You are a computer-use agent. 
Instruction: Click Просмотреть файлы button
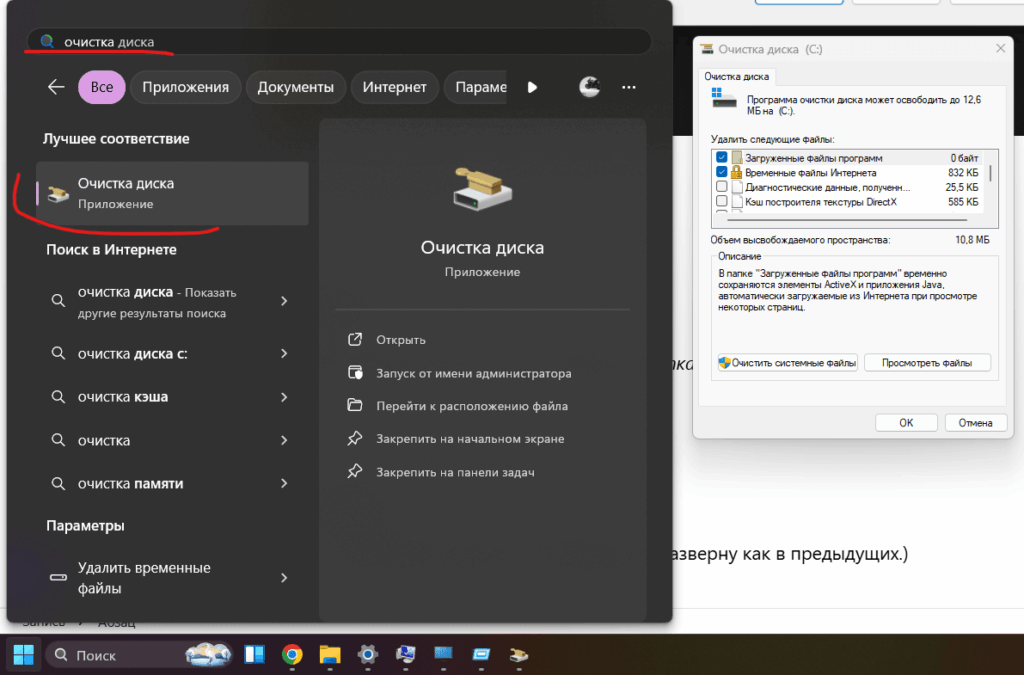[x=927, y=363]
